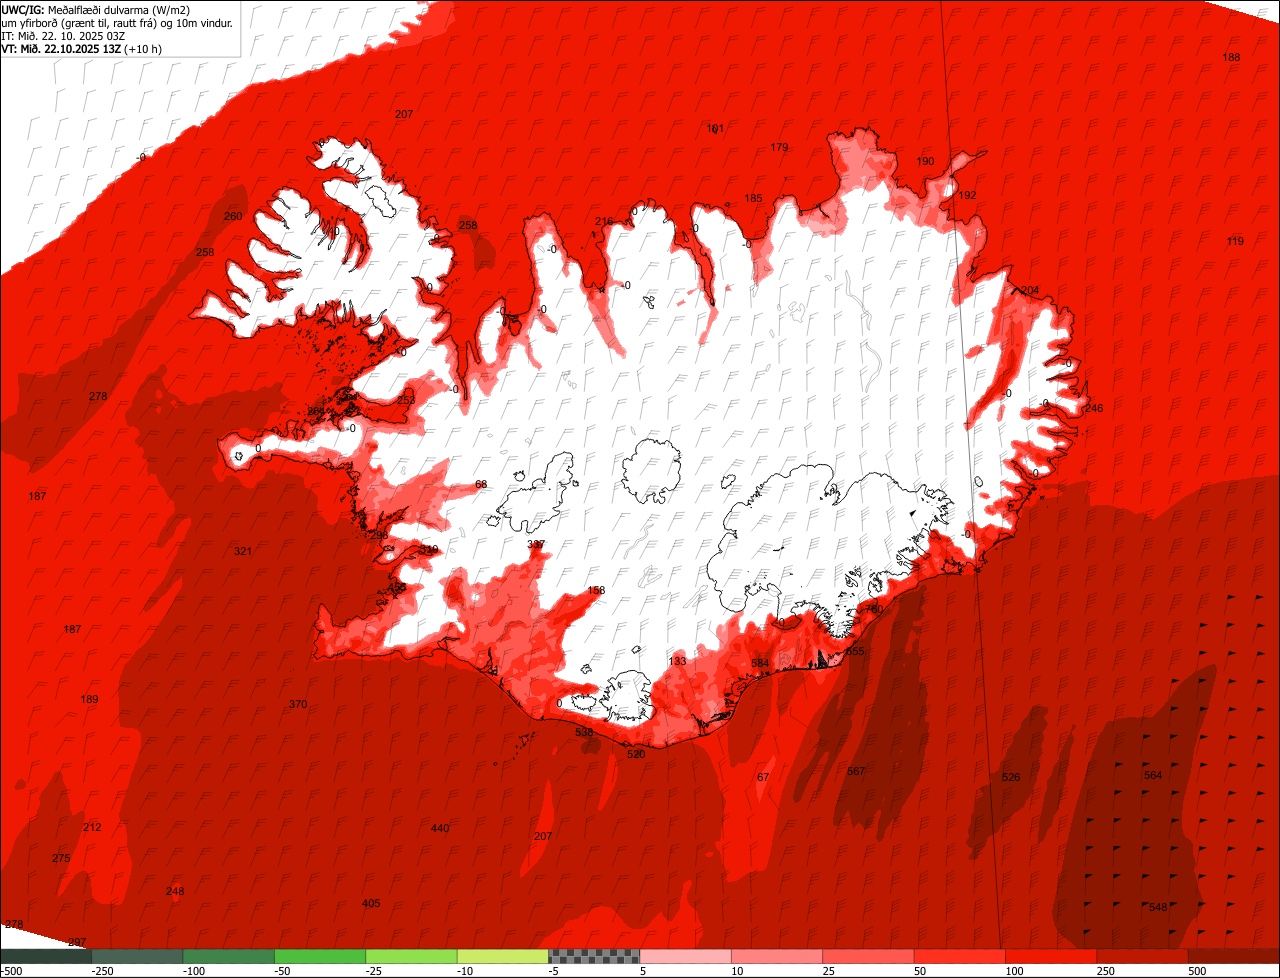Image resolution: width=1280 pixels, height=978 pixels.
Task: Click the light green swatch between -25 and -10
Action: point(411,956)
